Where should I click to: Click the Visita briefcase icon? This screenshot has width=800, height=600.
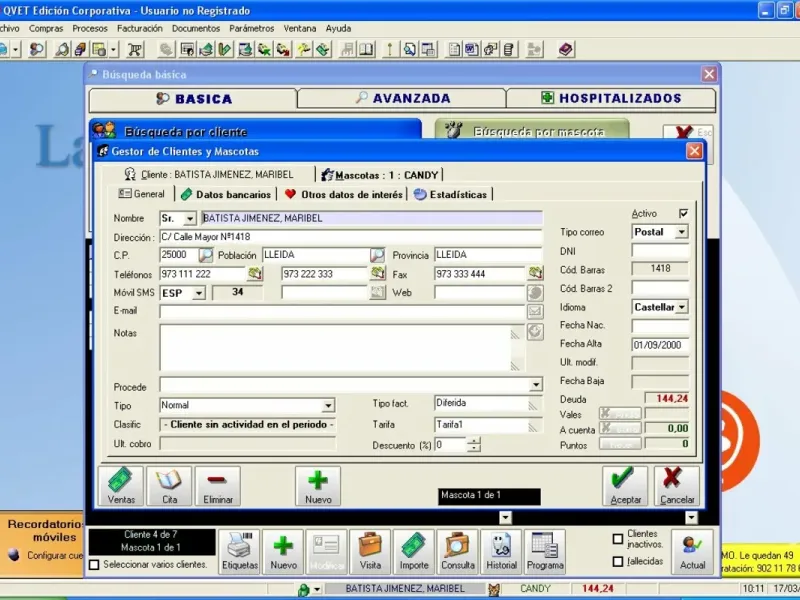[x=370, y=551]
